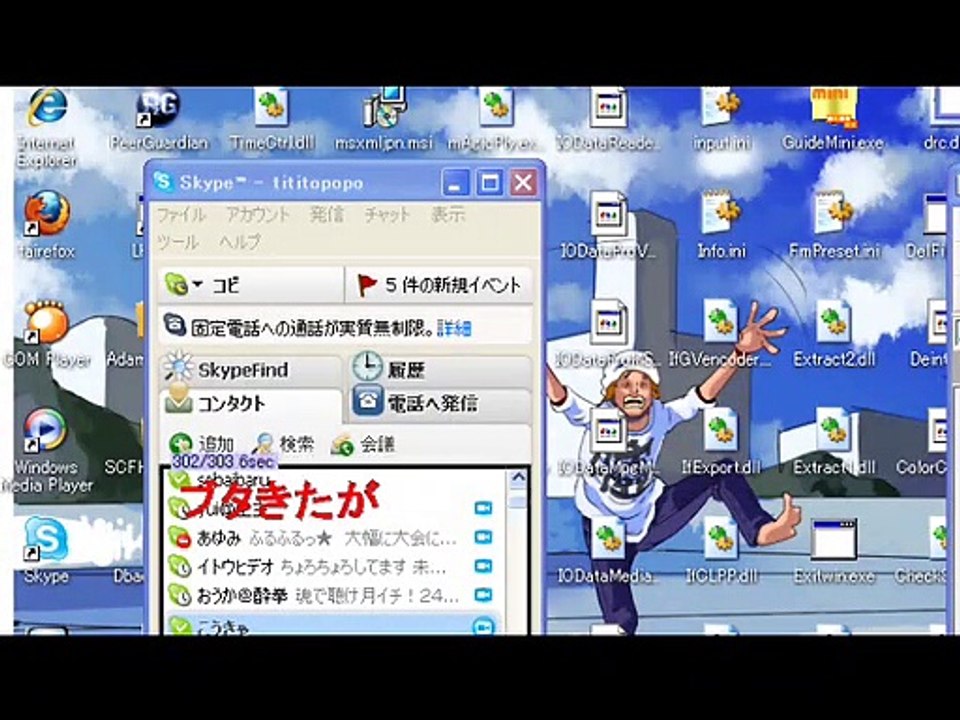
Task: Open ツール menu in Skype
Action: click(178, 242)
